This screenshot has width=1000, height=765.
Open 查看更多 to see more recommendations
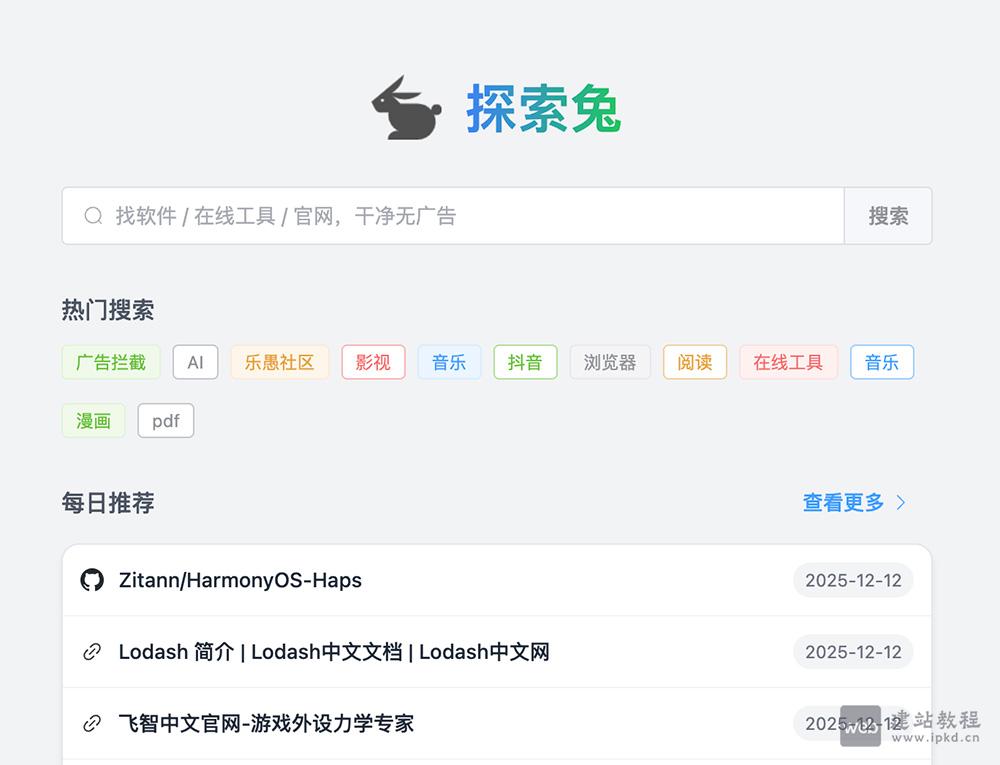(x=844, y=503)
